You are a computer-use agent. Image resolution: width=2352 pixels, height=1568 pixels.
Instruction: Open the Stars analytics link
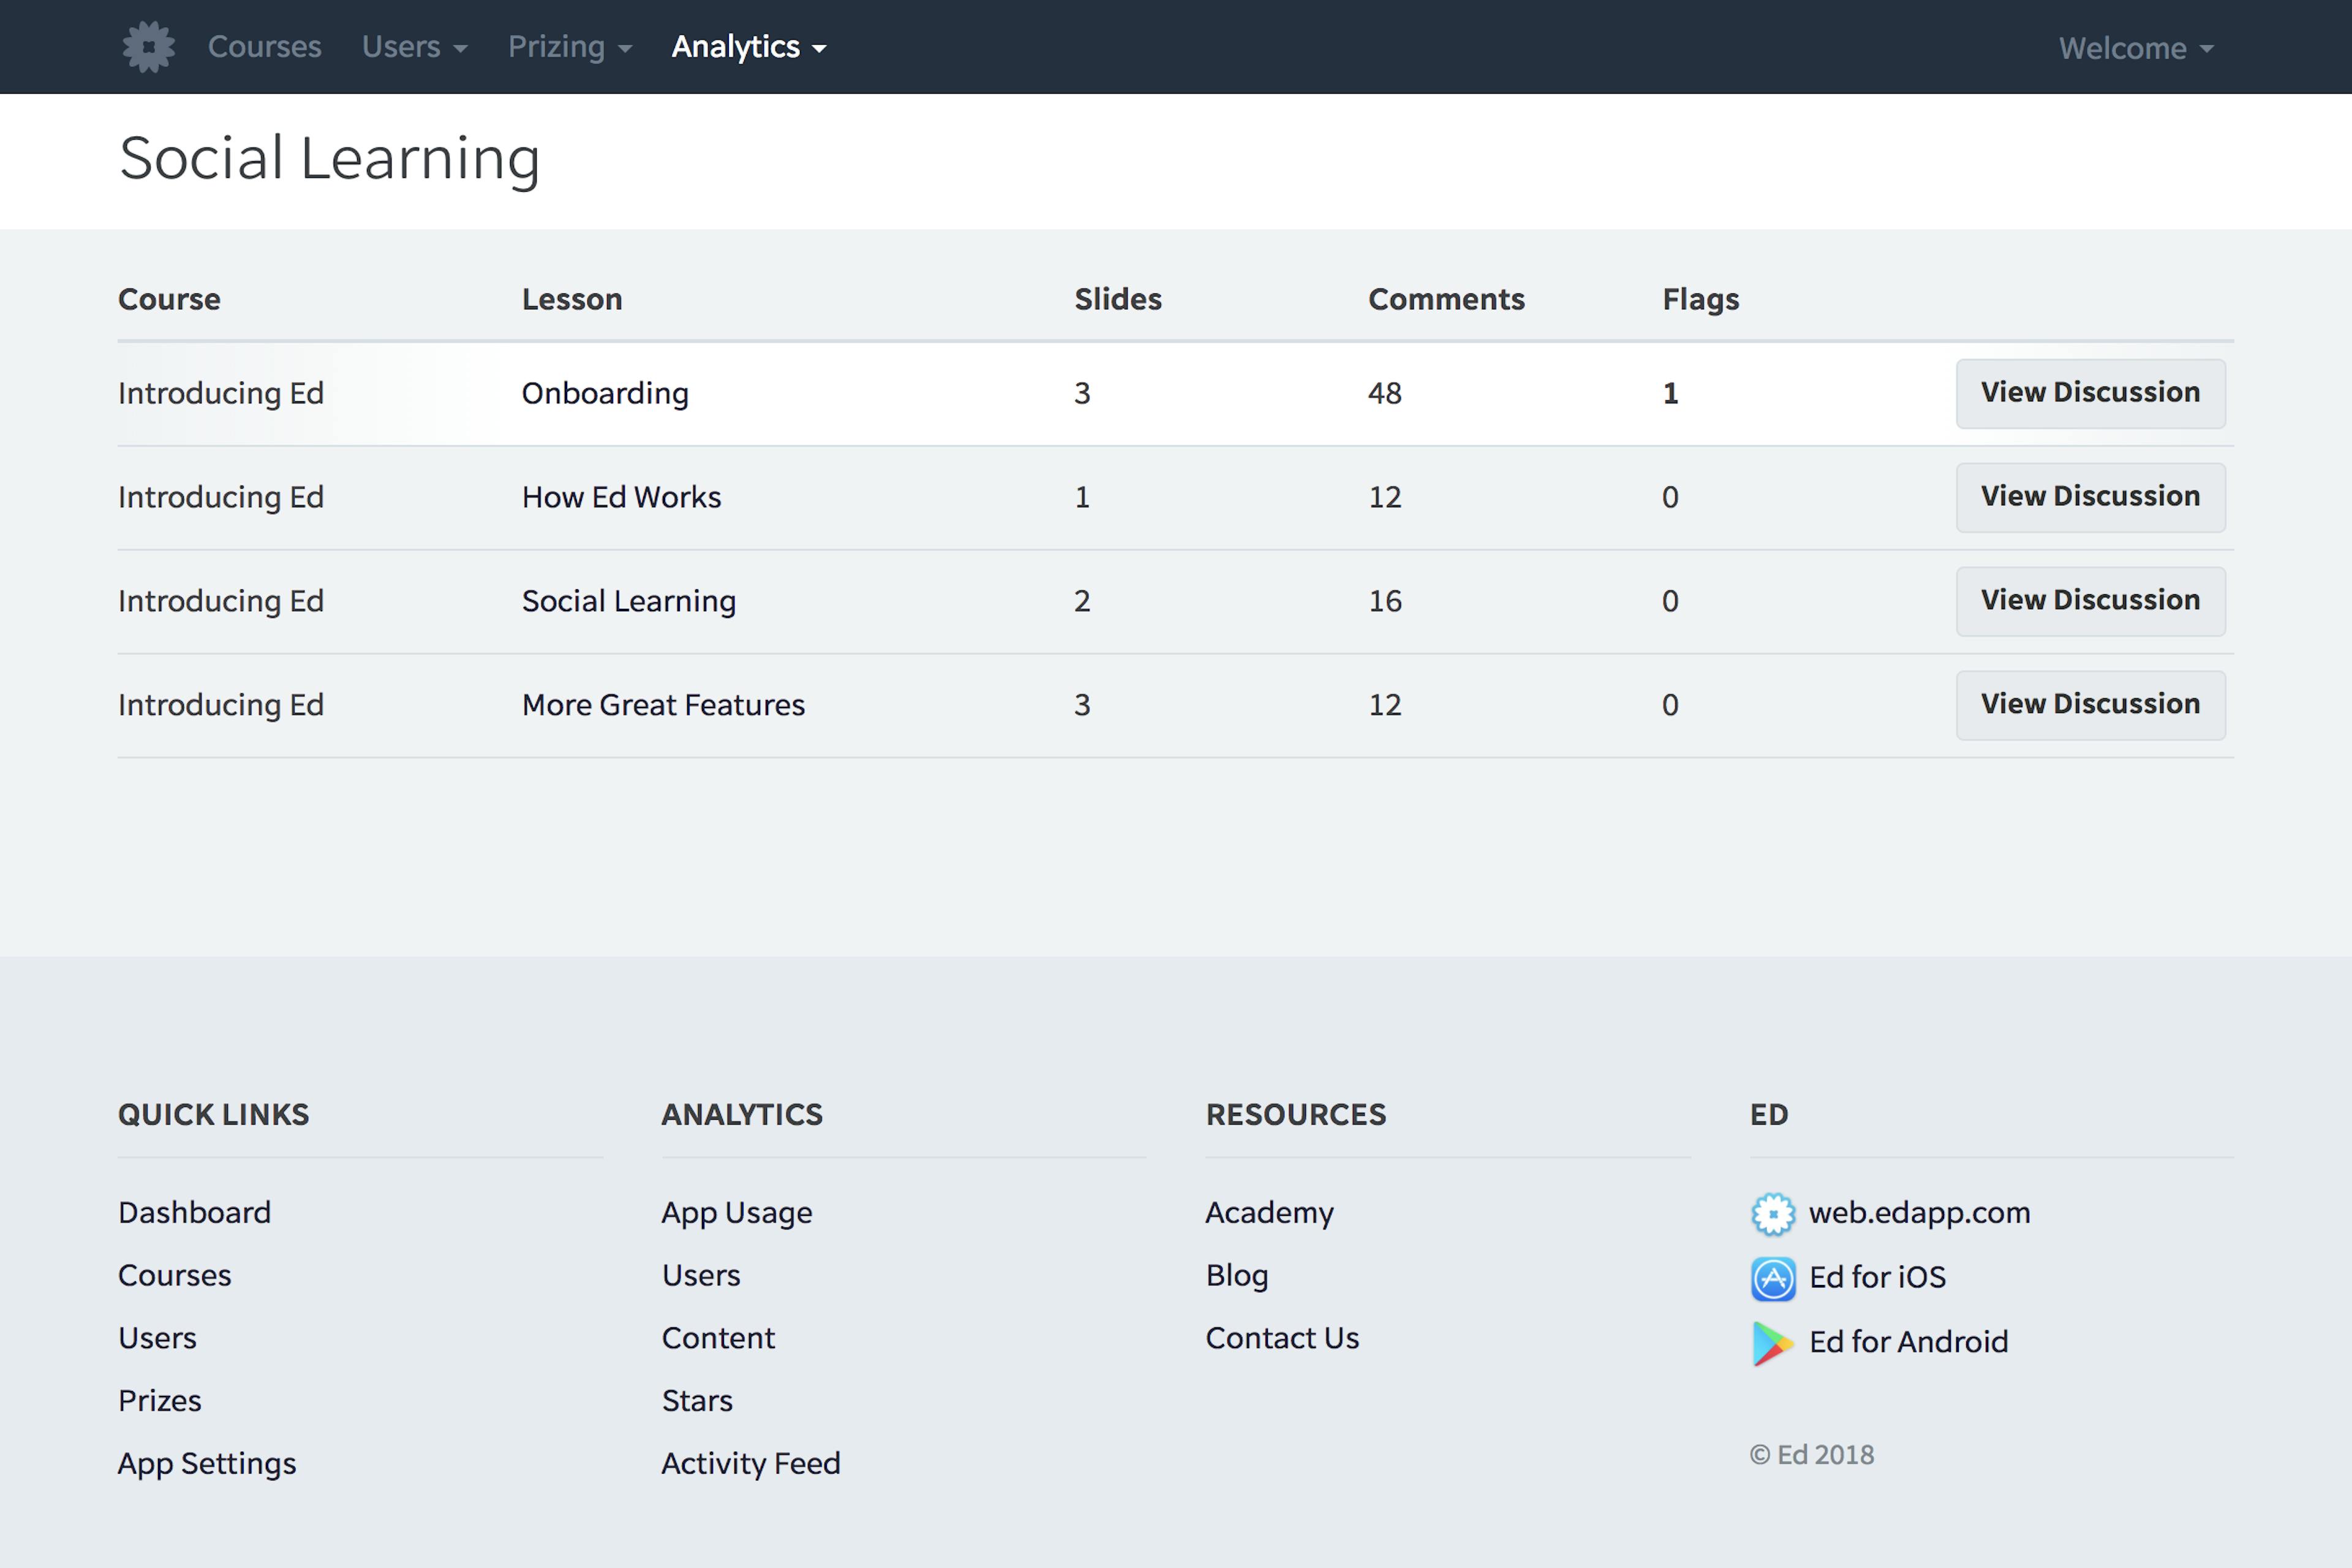[x=697, y=1401]
